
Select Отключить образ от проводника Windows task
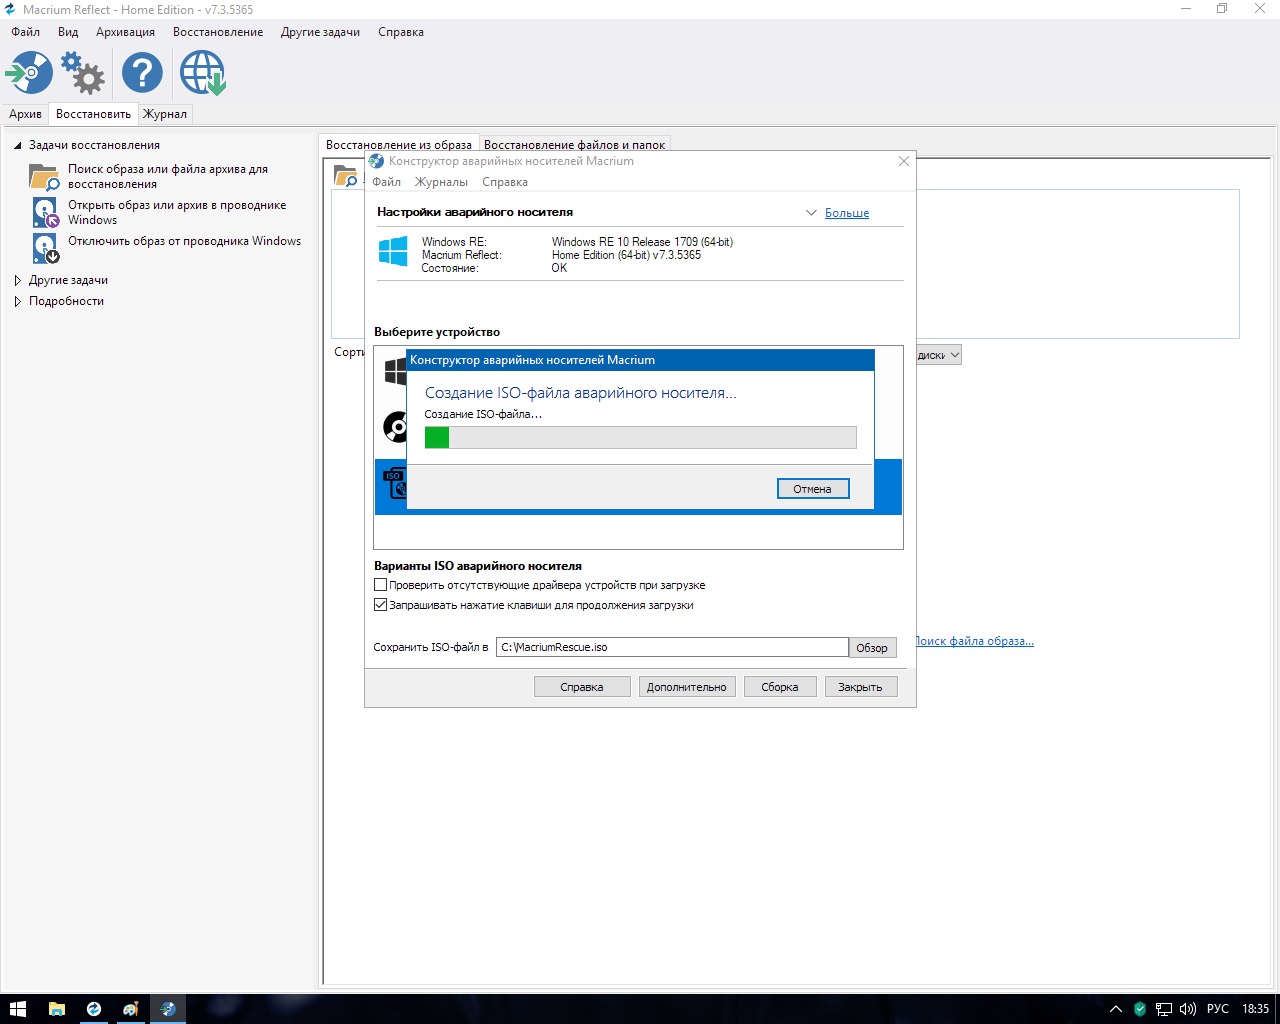tap(184, 241)
